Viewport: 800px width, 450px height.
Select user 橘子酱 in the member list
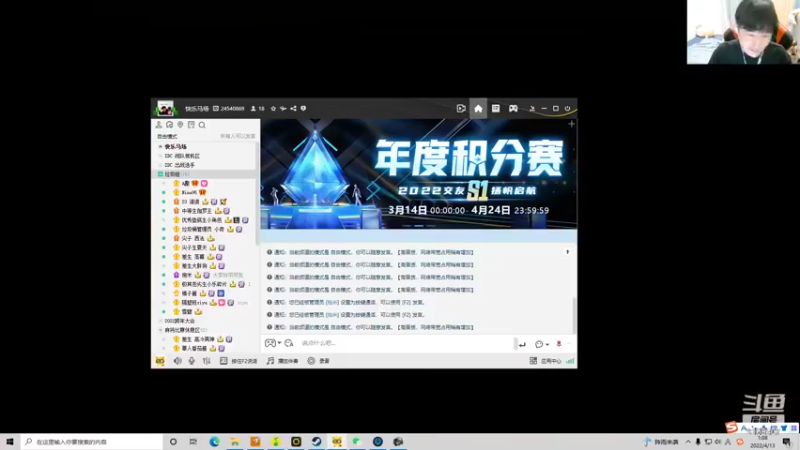point(189,293)
